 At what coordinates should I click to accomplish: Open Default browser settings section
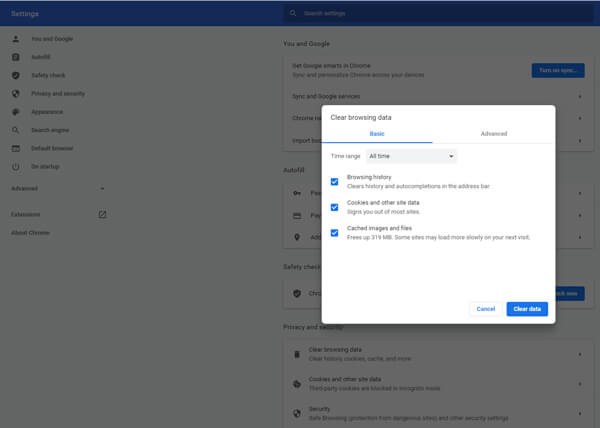(x=52, y=148)
